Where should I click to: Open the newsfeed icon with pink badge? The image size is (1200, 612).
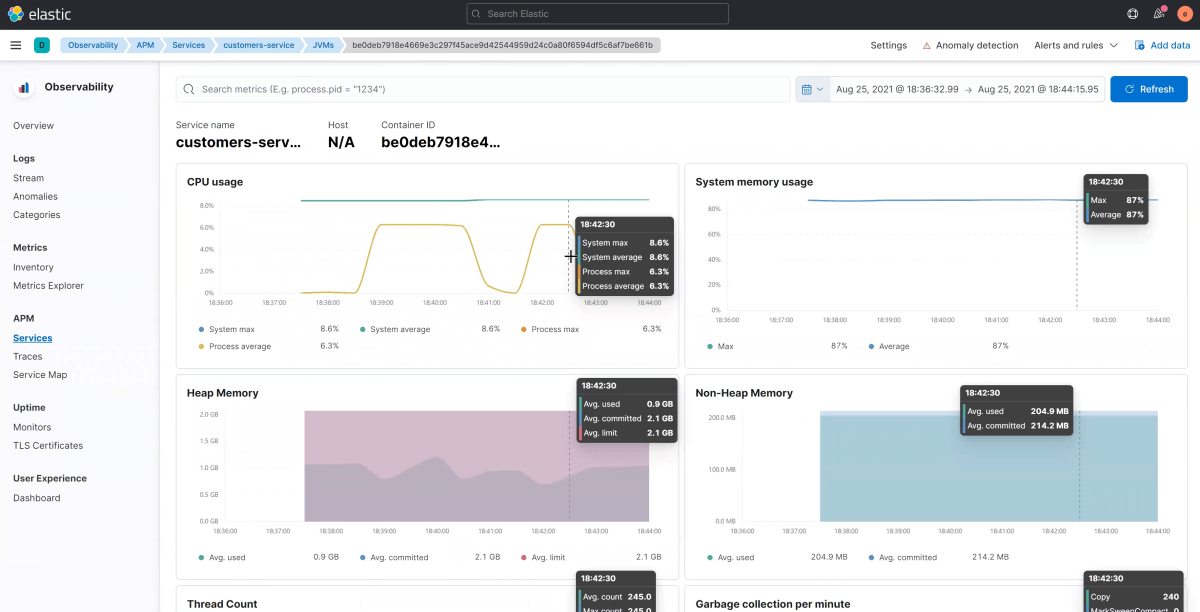1158,13
